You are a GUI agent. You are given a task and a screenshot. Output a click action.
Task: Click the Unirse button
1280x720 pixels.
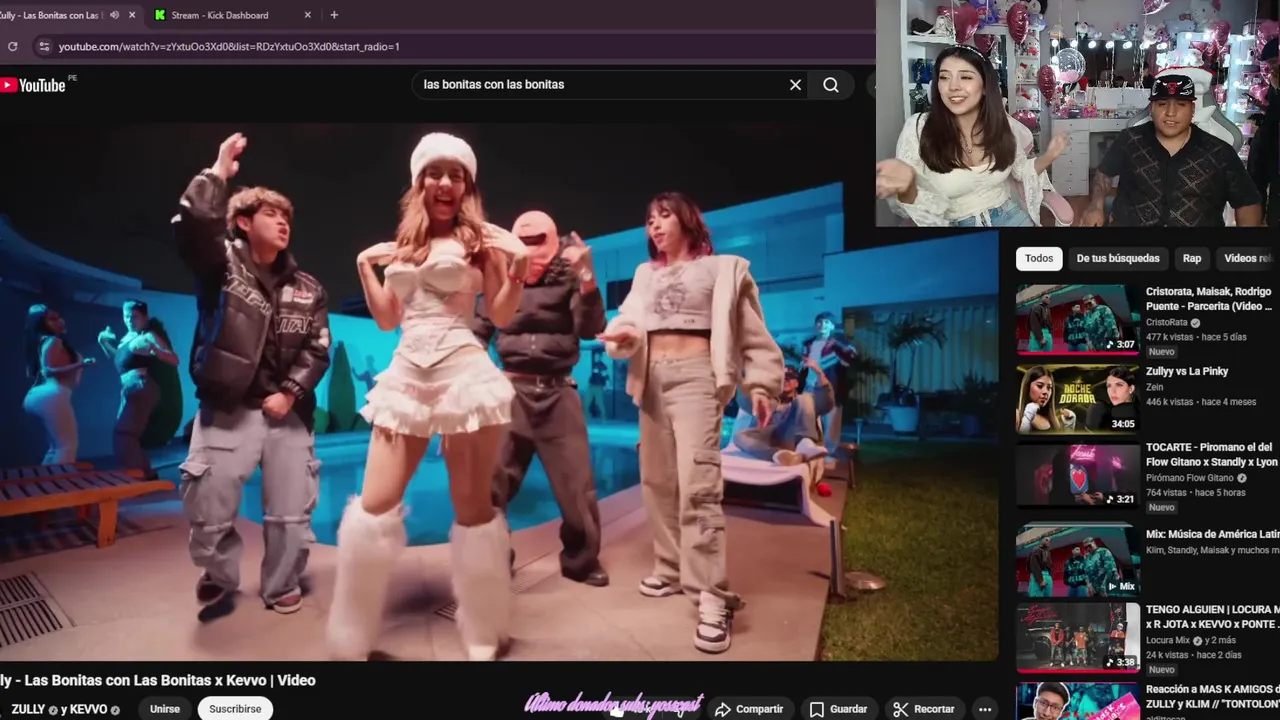tap(165, 709)
